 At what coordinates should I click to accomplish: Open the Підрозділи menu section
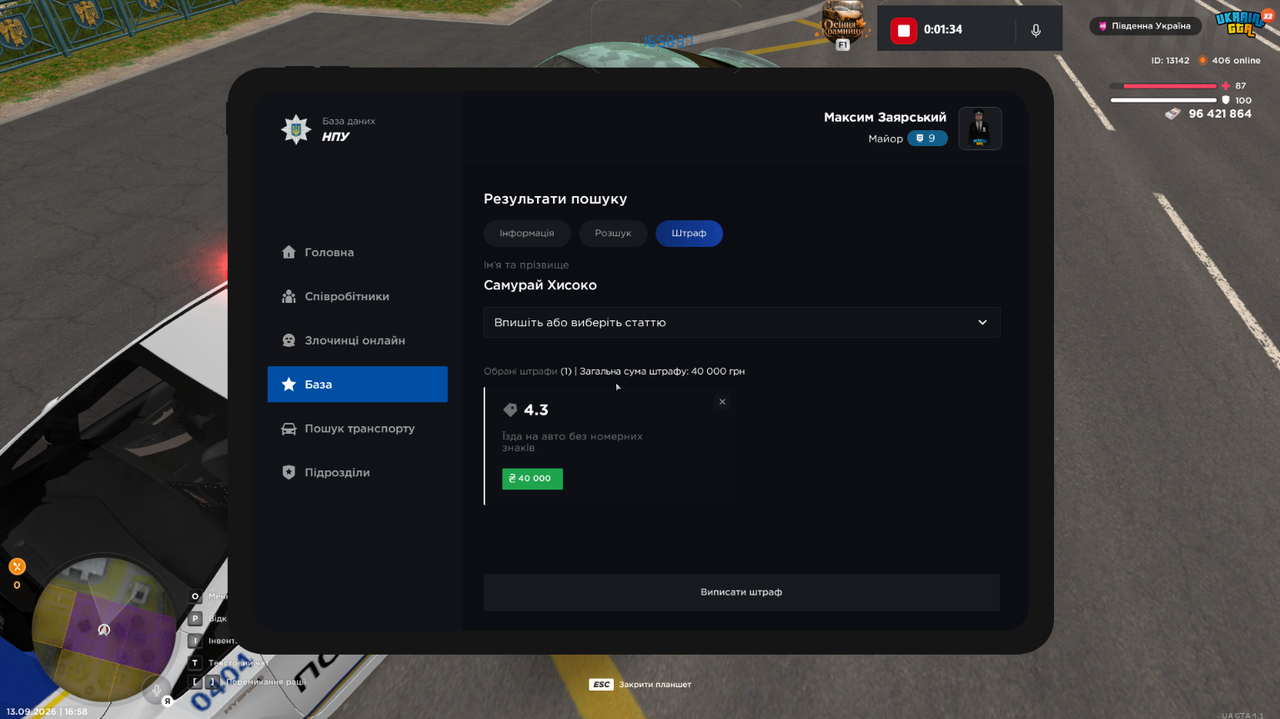click(x=357, y=472)
